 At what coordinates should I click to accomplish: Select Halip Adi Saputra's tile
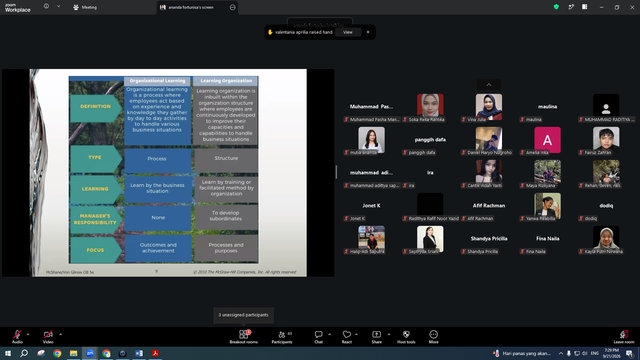click(371, 238)
